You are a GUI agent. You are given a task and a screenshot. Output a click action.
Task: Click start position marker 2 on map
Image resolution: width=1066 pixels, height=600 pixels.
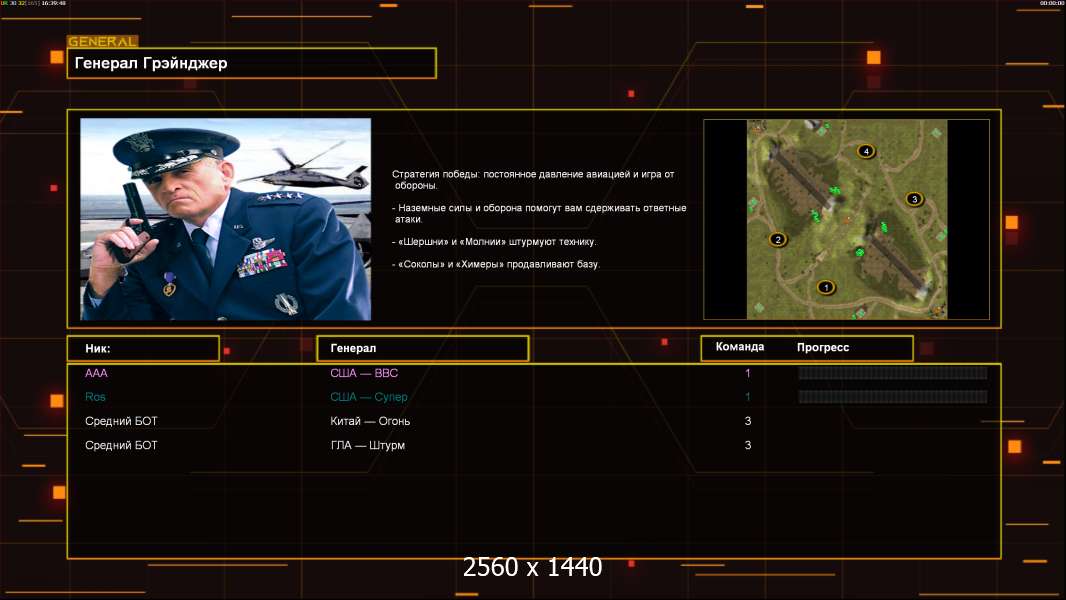click(x=777, y=239)
